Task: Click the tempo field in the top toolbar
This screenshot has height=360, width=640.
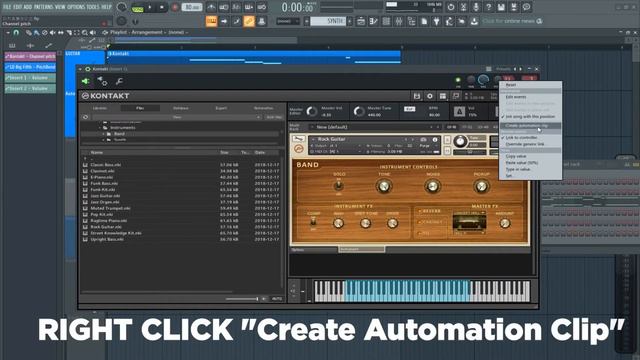Action: pyautogui.click(x=191, y=7)
